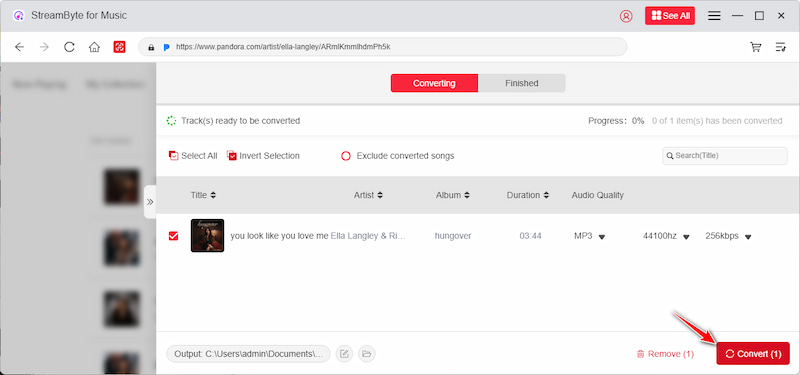Toggle Exclude converted songs option
This screenshot has height=375, width=800.
[397, 156]
